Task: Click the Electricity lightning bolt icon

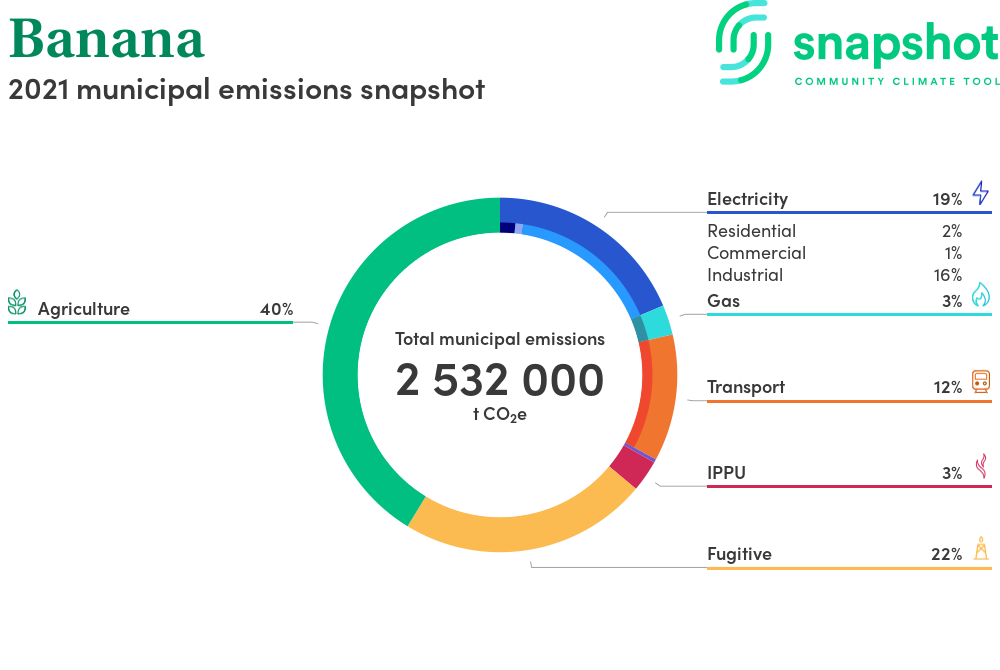Action: pyautogui.click(x=981, y=193)
